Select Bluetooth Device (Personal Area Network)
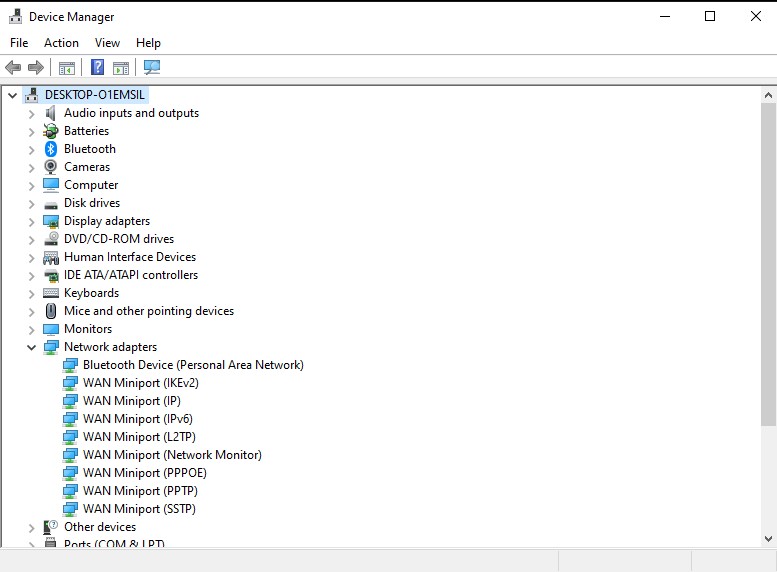This screenshot has height=572, width=777. coord(193,365)
